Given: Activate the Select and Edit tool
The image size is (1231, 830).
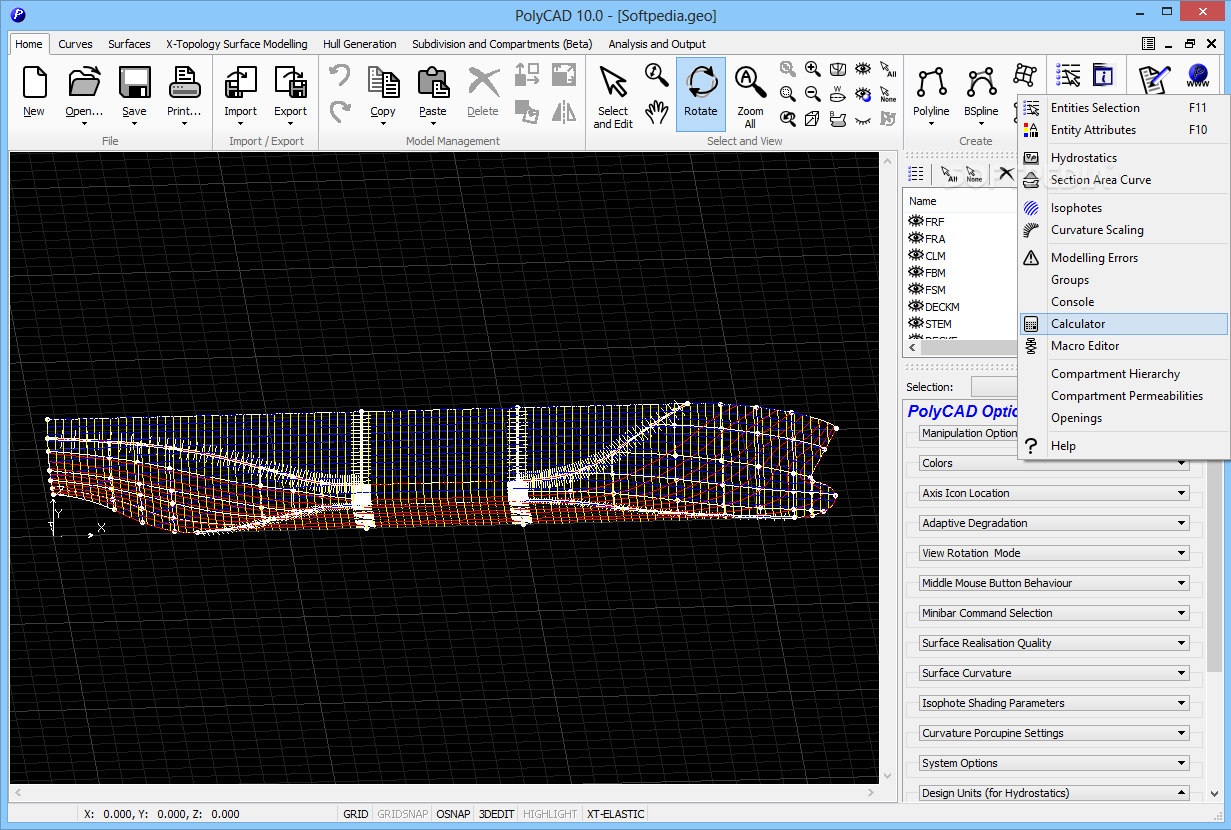Looking at the screenshot, I should point(613,95).
